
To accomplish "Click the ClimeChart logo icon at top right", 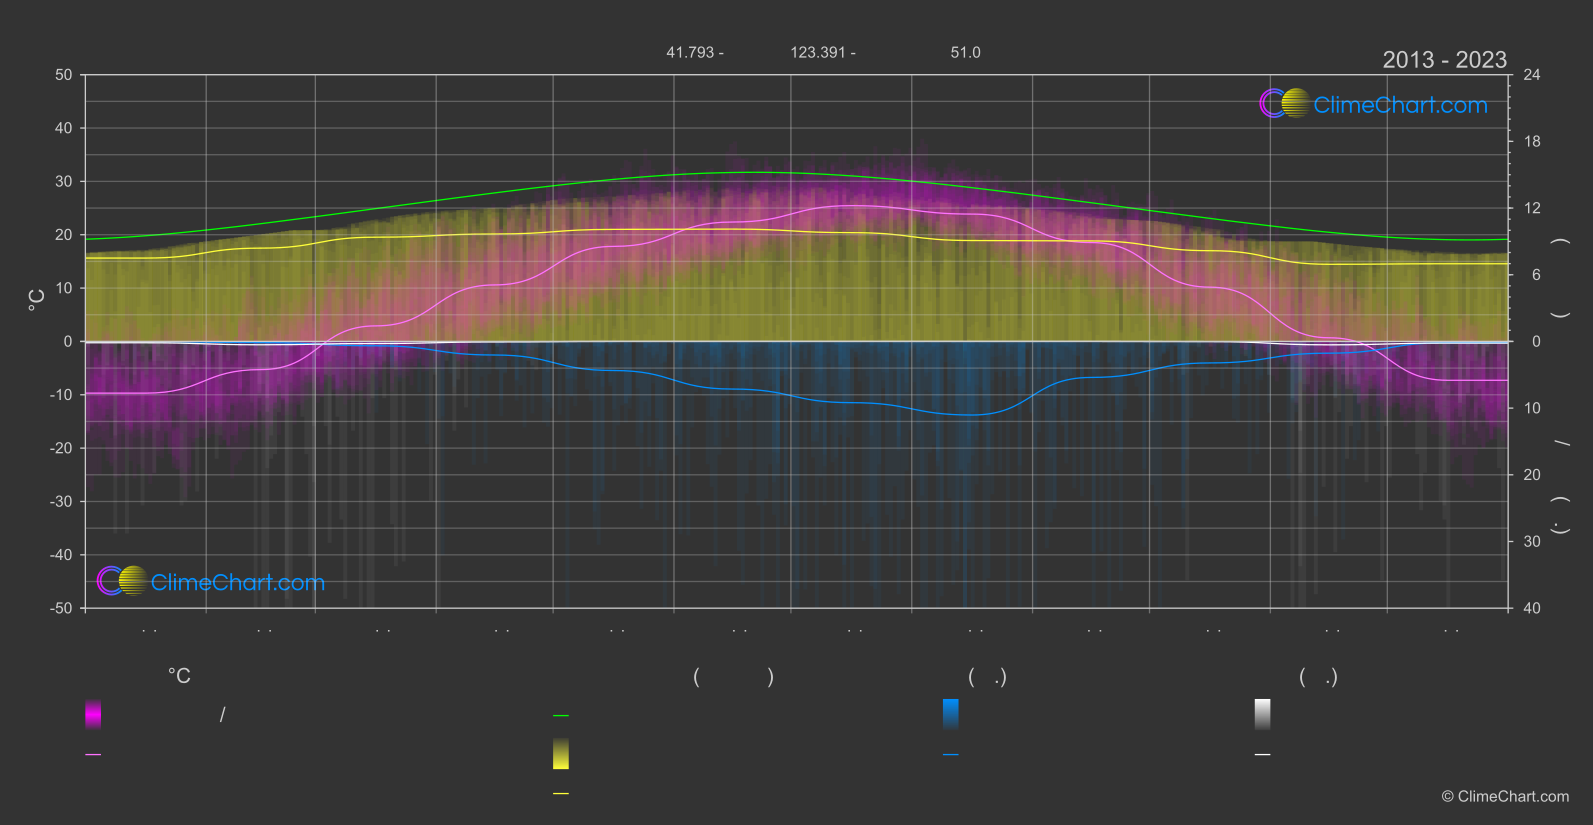I will click(x=1285, y=103).
